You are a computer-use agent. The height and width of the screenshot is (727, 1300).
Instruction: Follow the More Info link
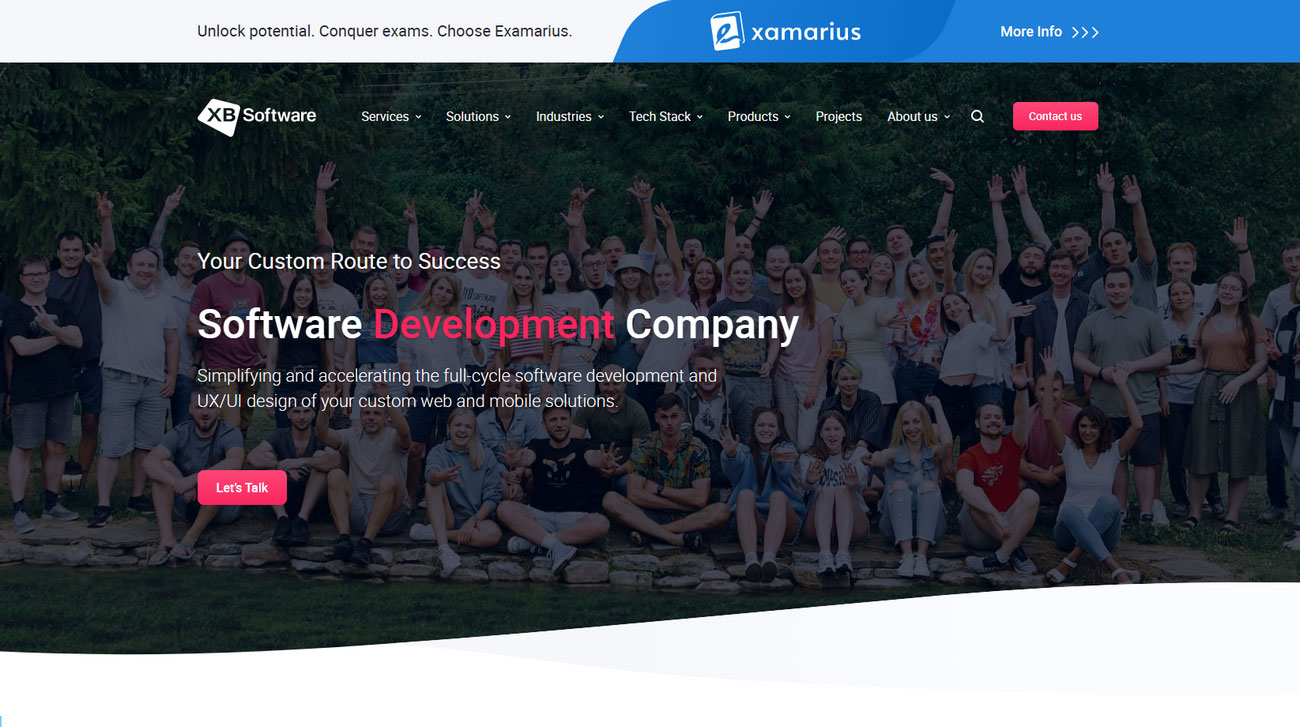(1030, 32)
